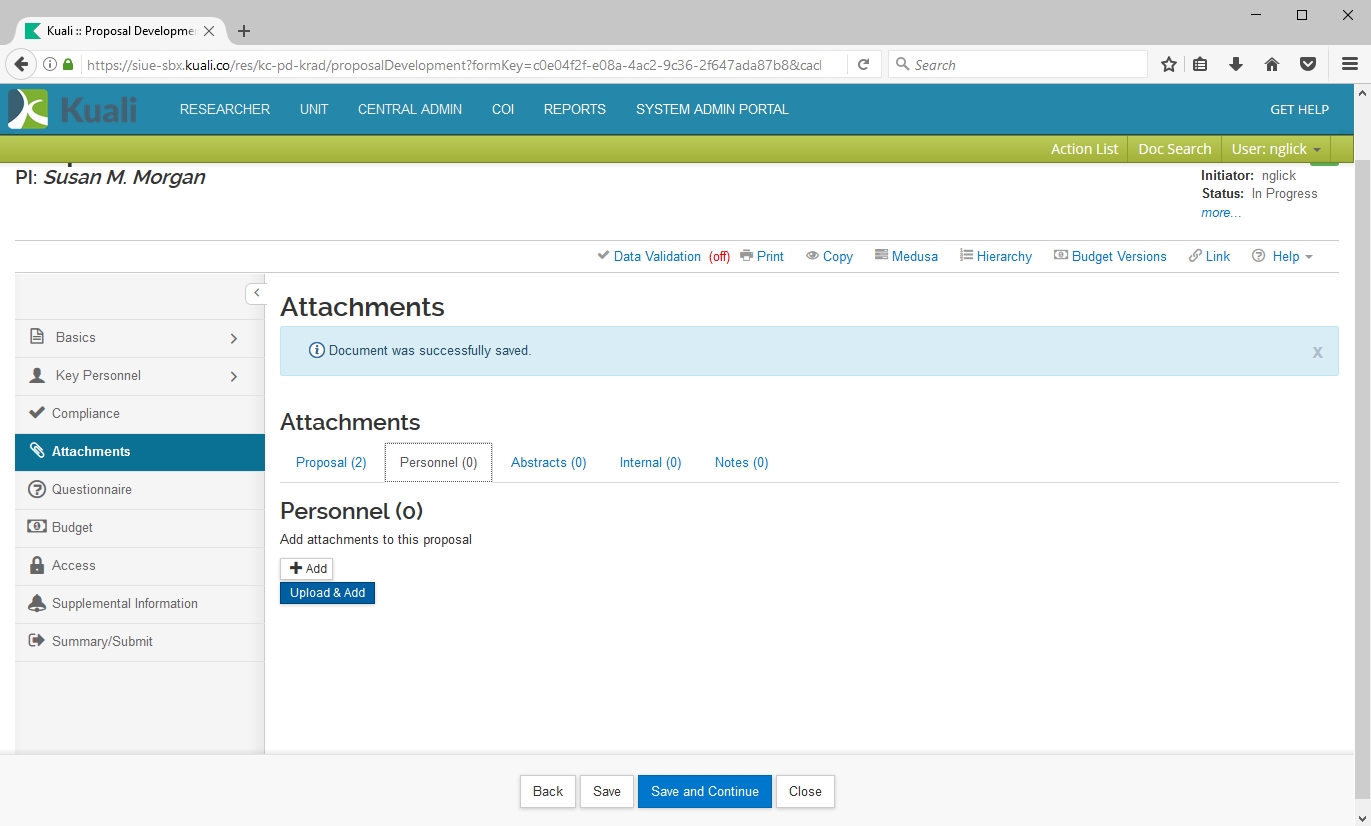Collapse the left sidebar navigation
The width and height of the screenshot is (1371, 826).
click(256, 293)
